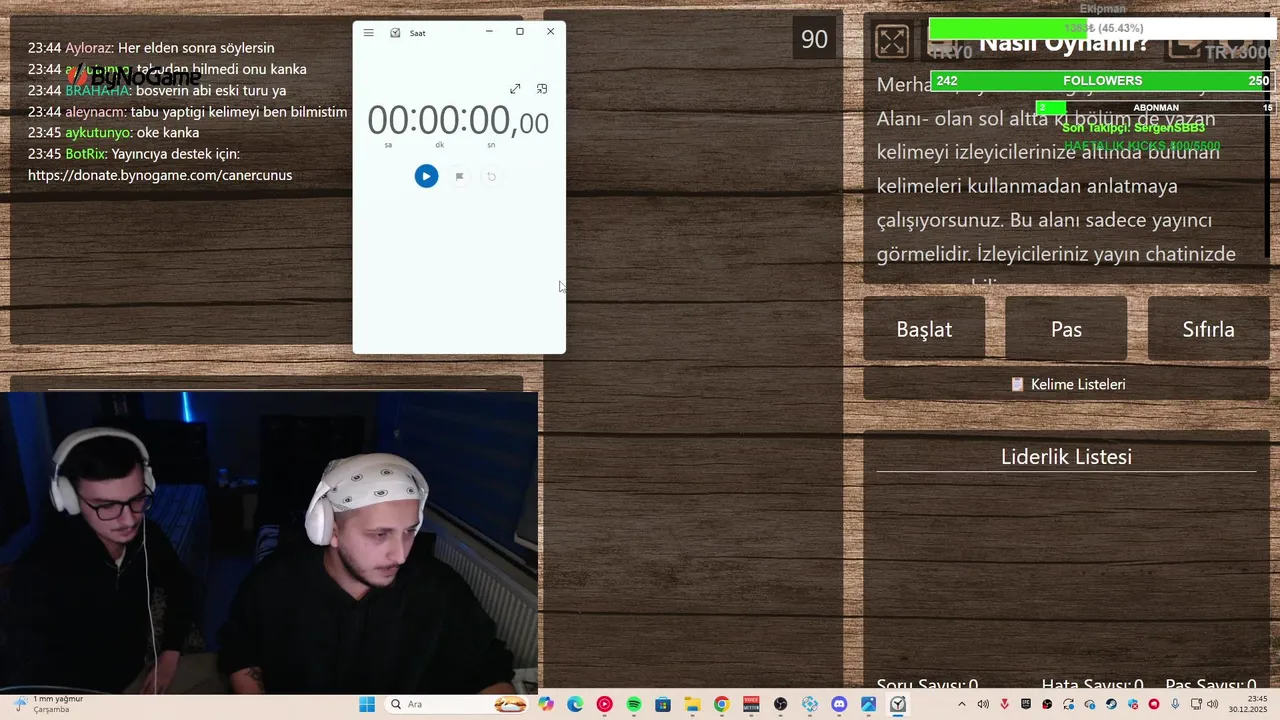The image size is (1280, 720).
Task: Click BotRix username in chat
Action: pyautogui.click(x=85, y=154)
